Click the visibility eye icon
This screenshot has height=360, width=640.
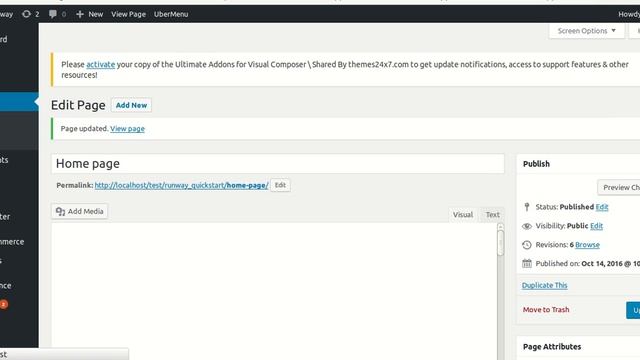(527, 226)
